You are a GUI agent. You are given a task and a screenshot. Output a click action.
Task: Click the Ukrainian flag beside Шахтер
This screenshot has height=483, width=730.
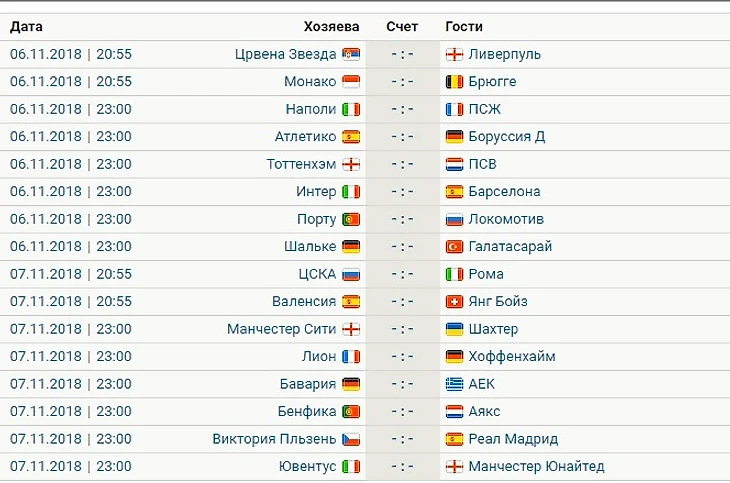point(454,329)
